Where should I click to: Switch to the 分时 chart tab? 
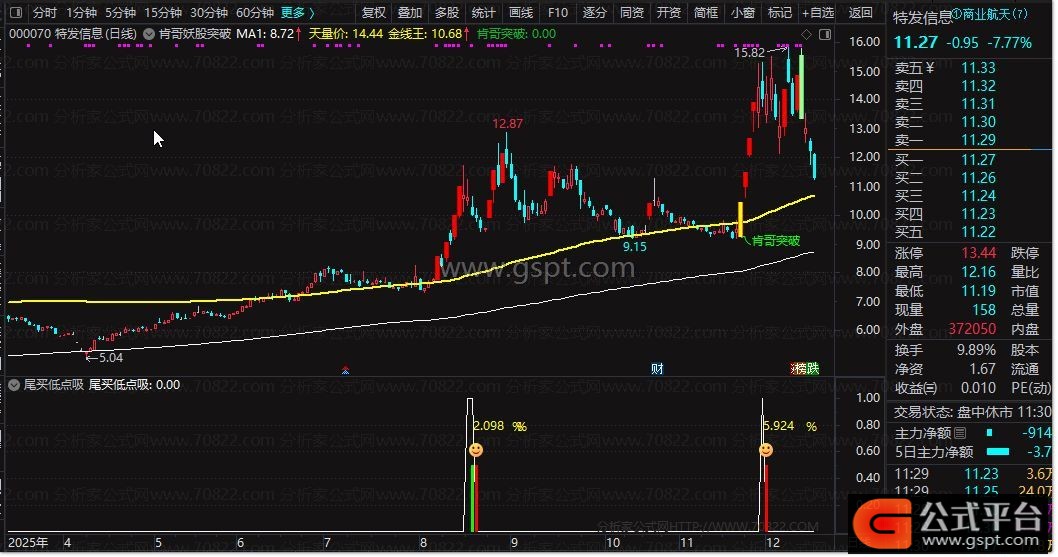point(45,13)
